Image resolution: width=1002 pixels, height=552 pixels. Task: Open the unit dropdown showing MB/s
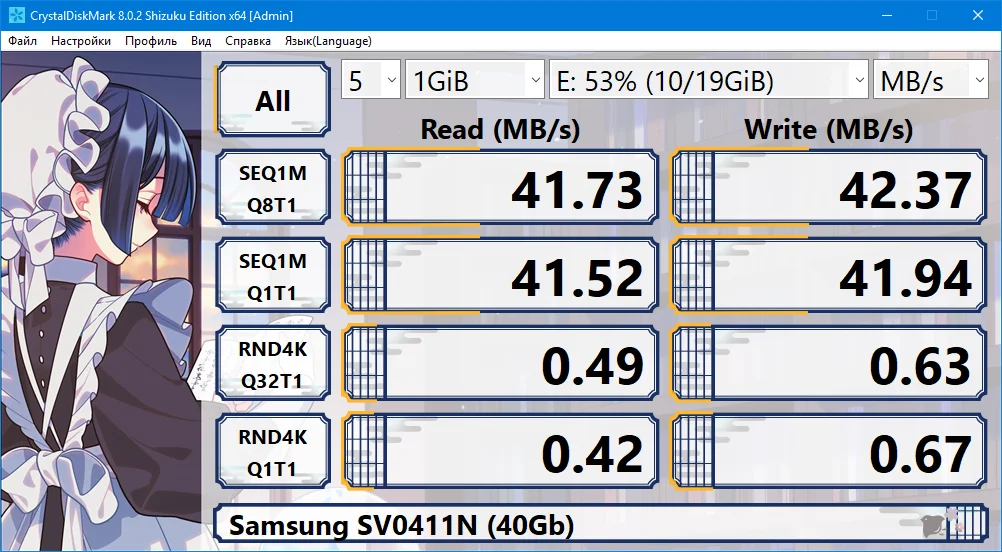point(930,80)
